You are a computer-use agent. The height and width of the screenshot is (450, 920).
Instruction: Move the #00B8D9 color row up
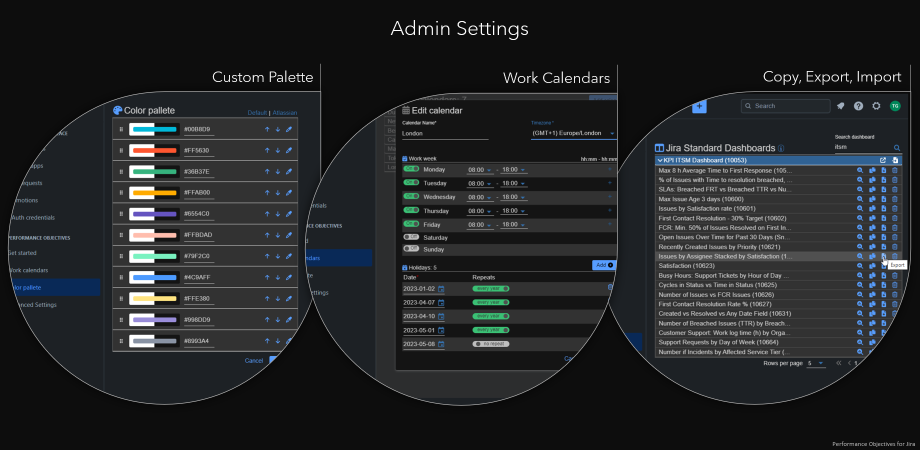click(267, 129)
